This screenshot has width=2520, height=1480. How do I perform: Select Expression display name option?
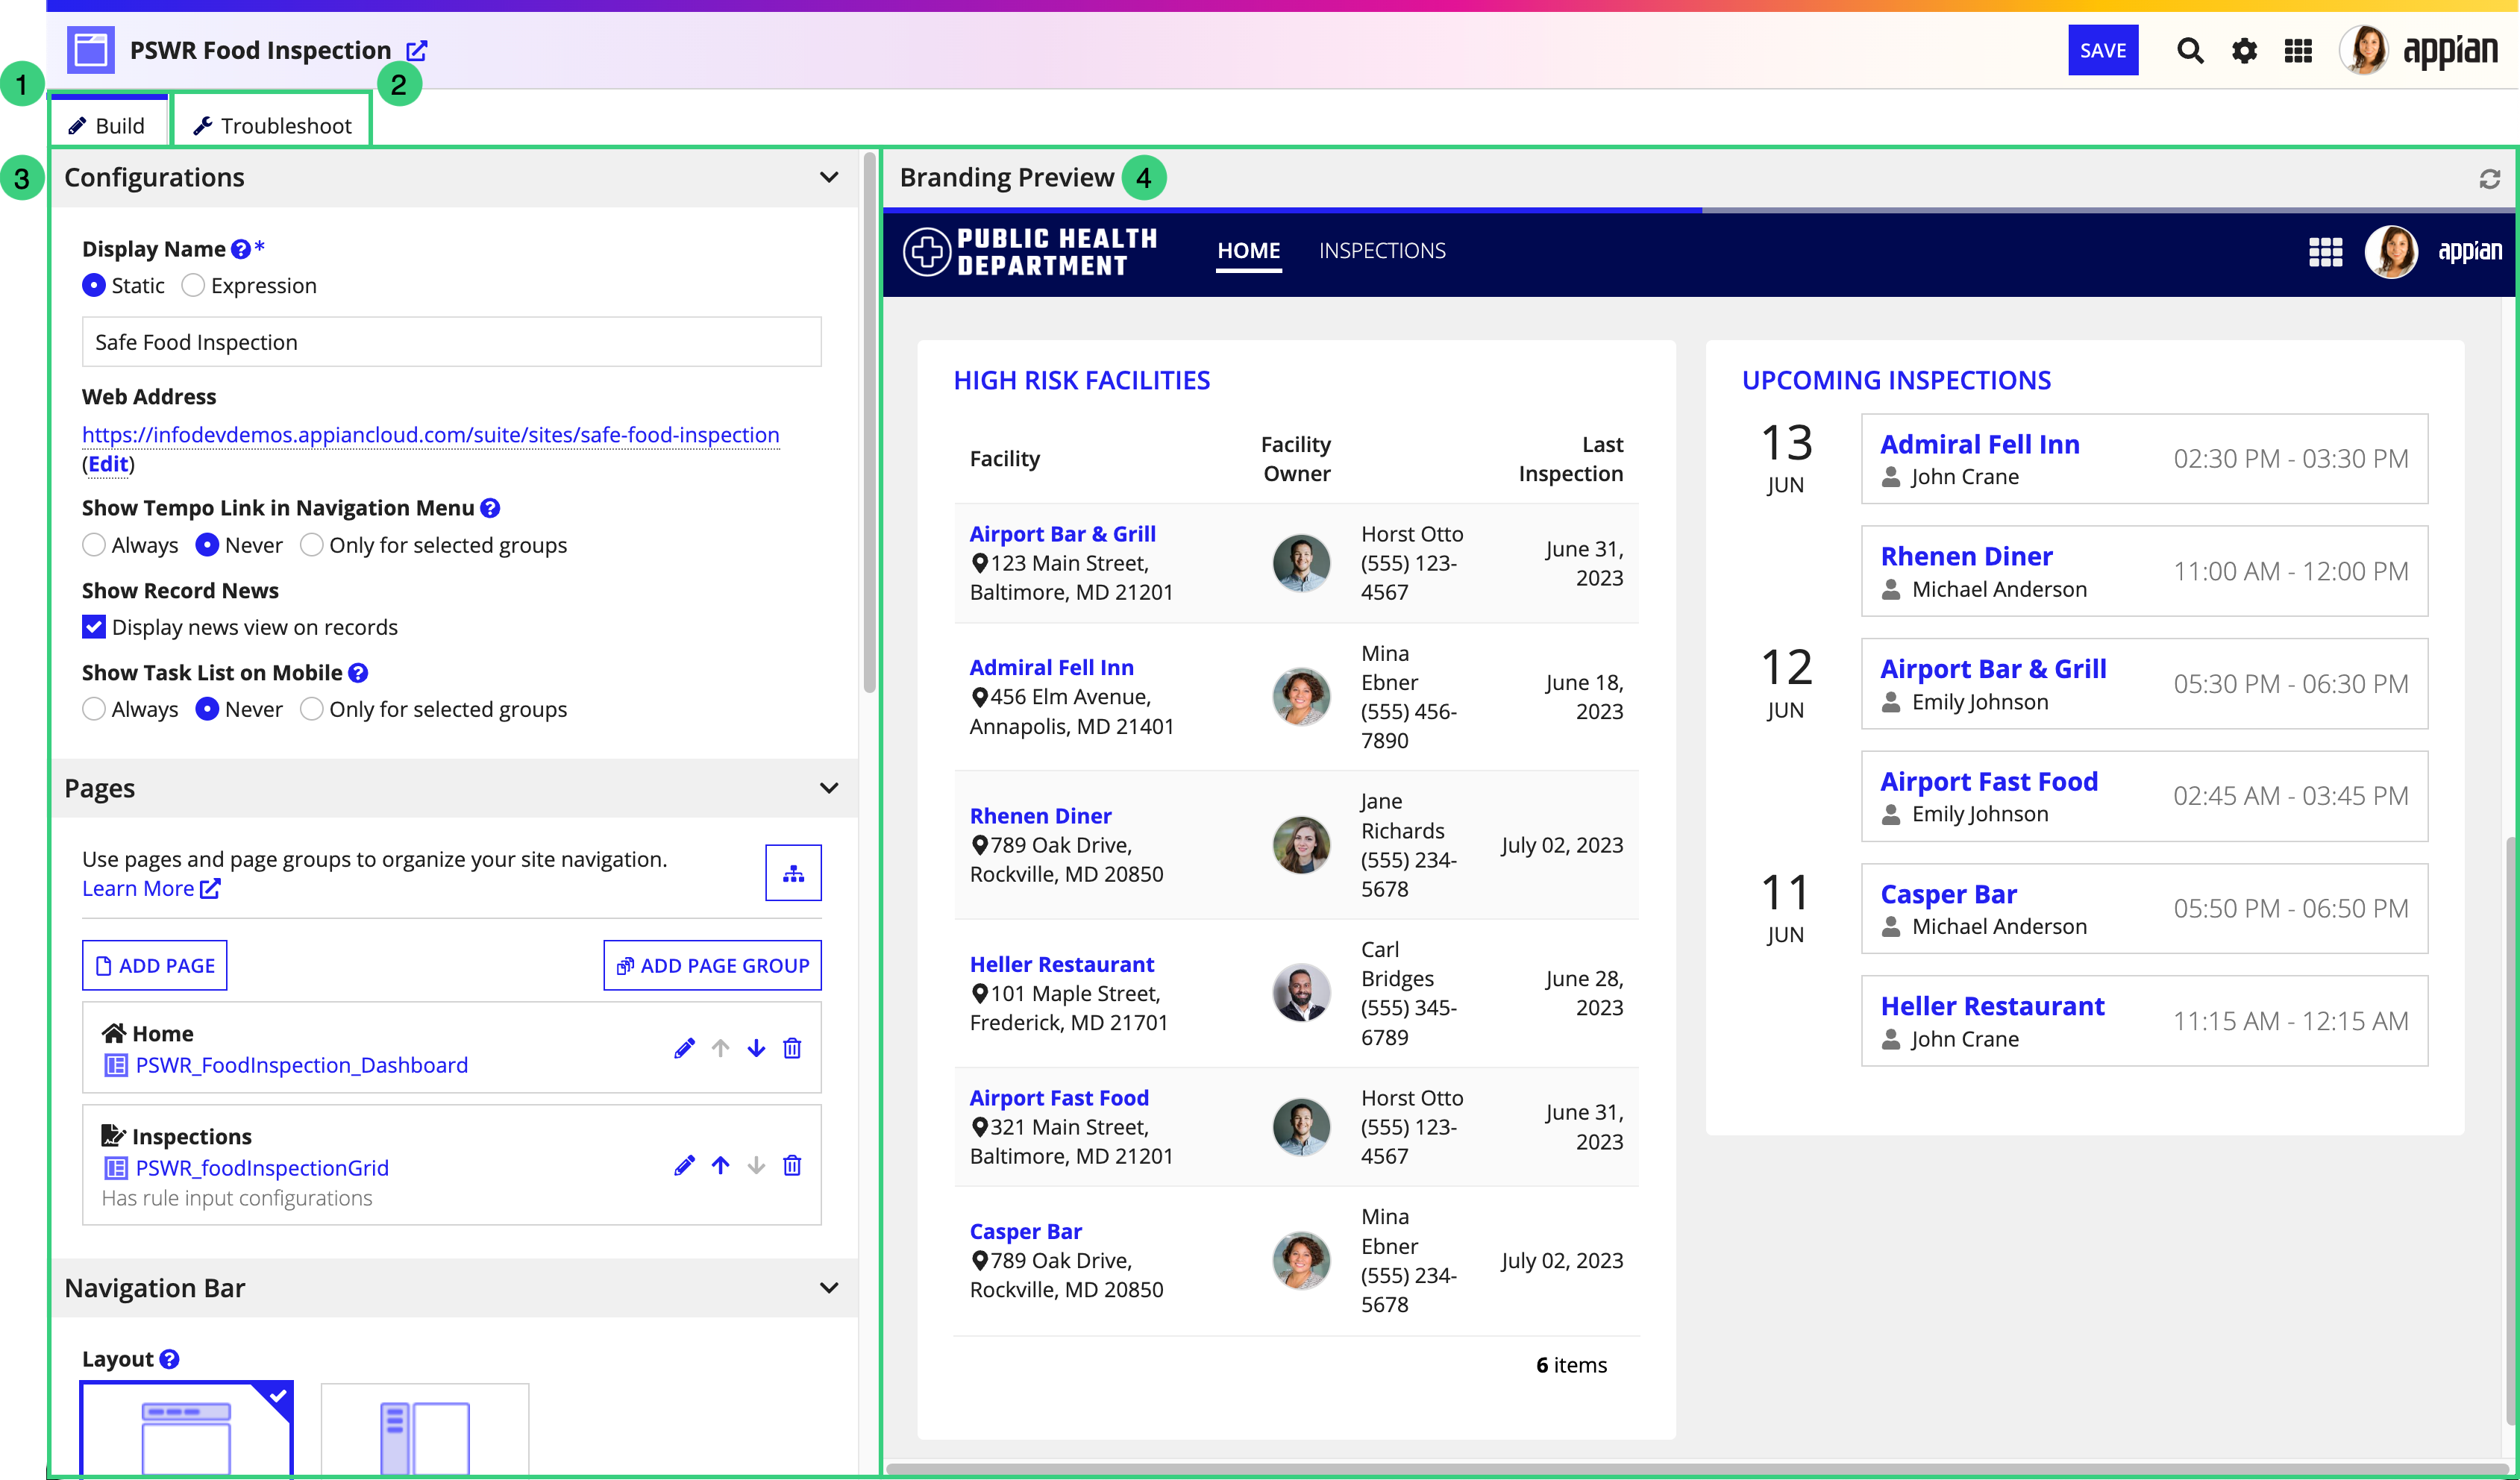click(x=193, y=286)
